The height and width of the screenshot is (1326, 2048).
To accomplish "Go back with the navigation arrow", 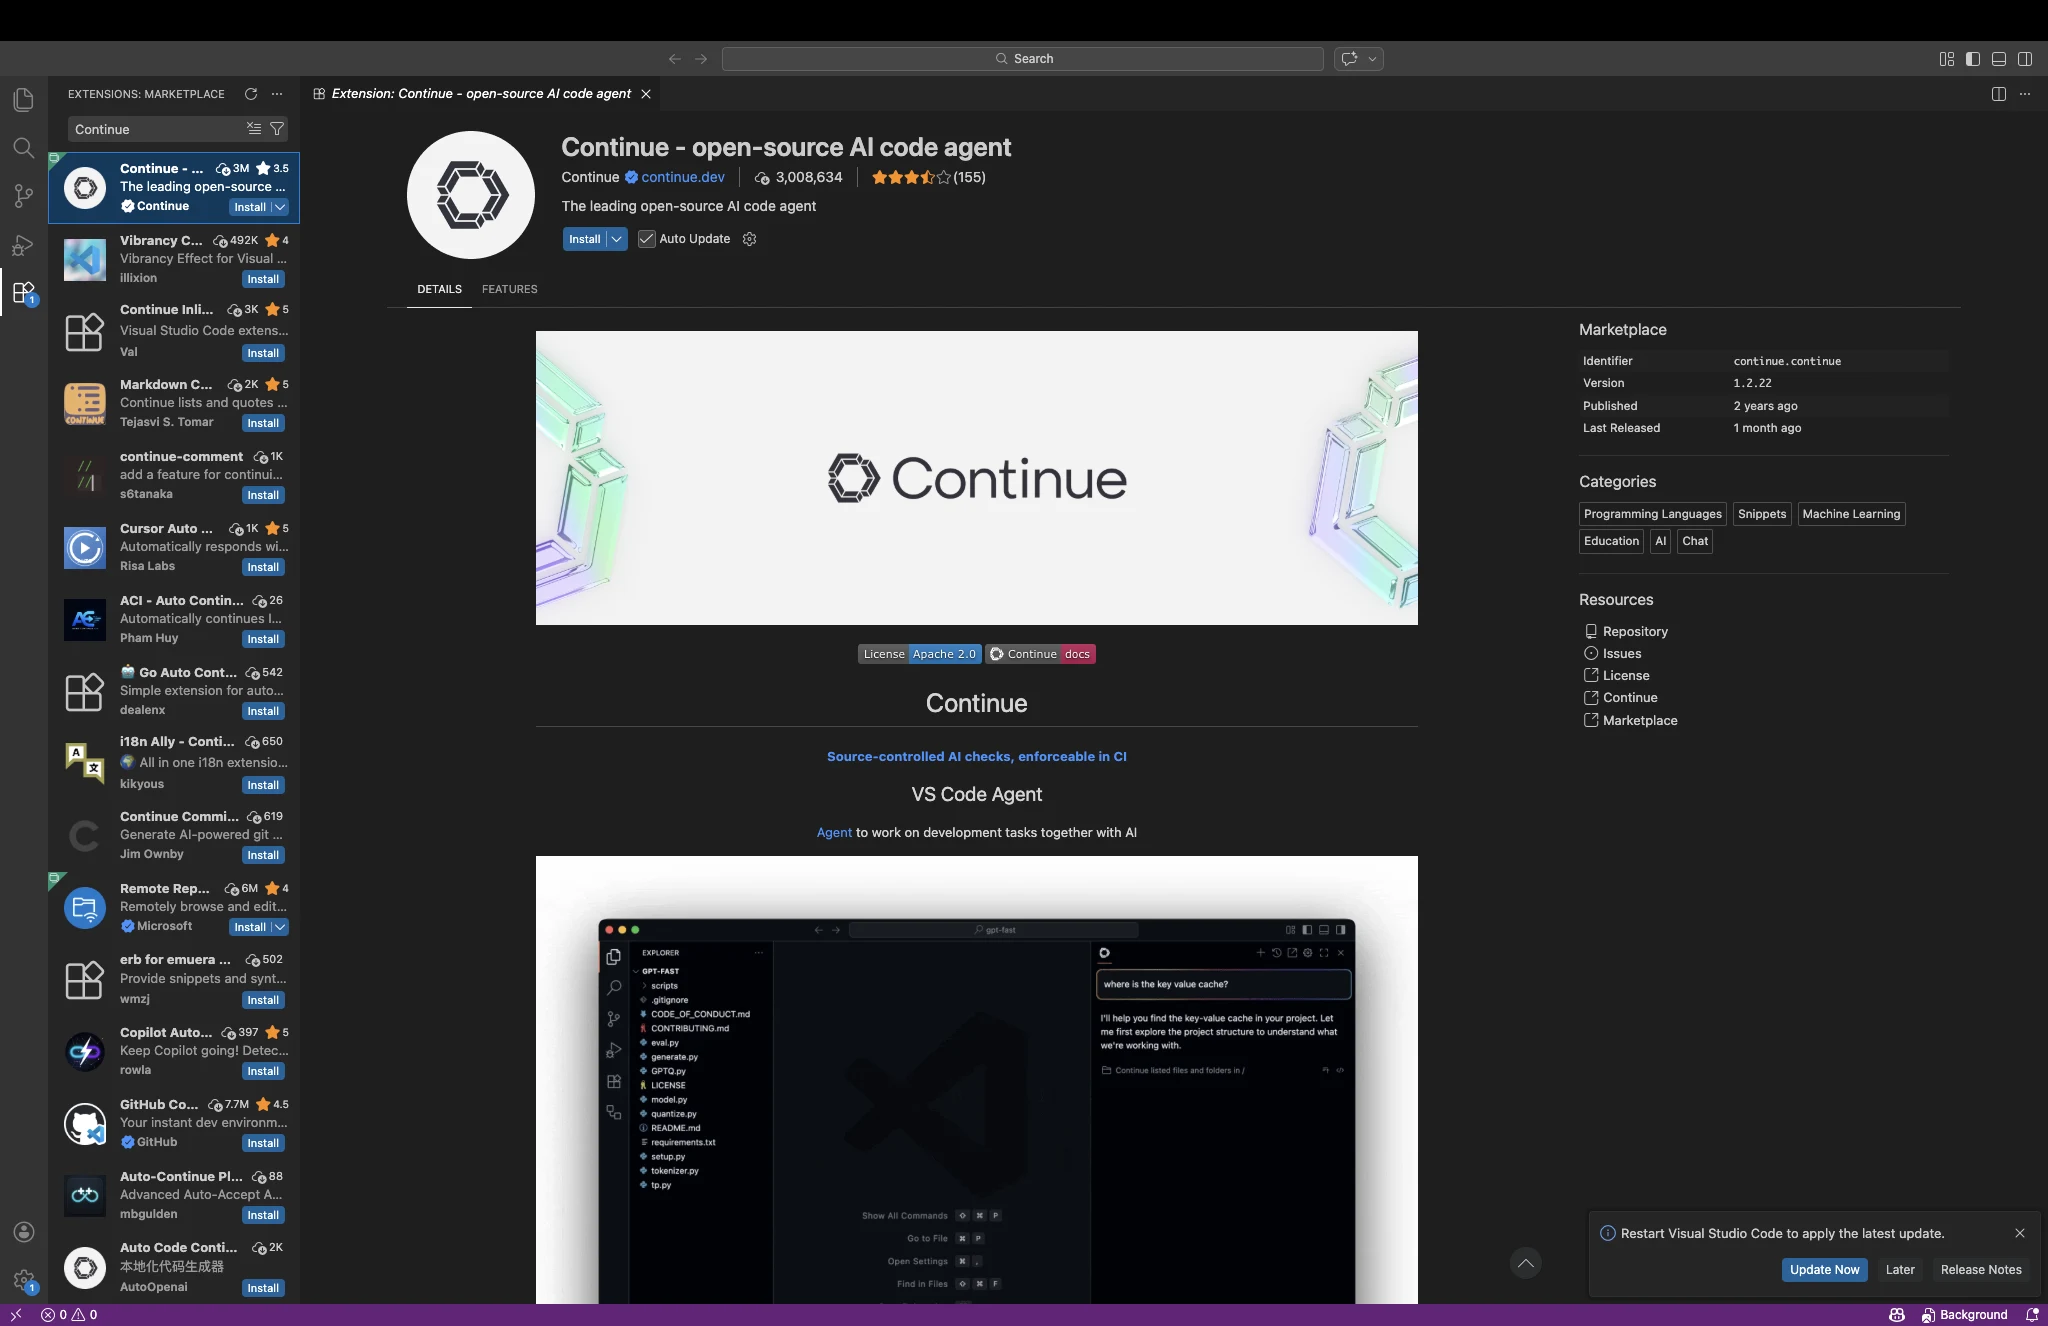I will tap(675, 59).
